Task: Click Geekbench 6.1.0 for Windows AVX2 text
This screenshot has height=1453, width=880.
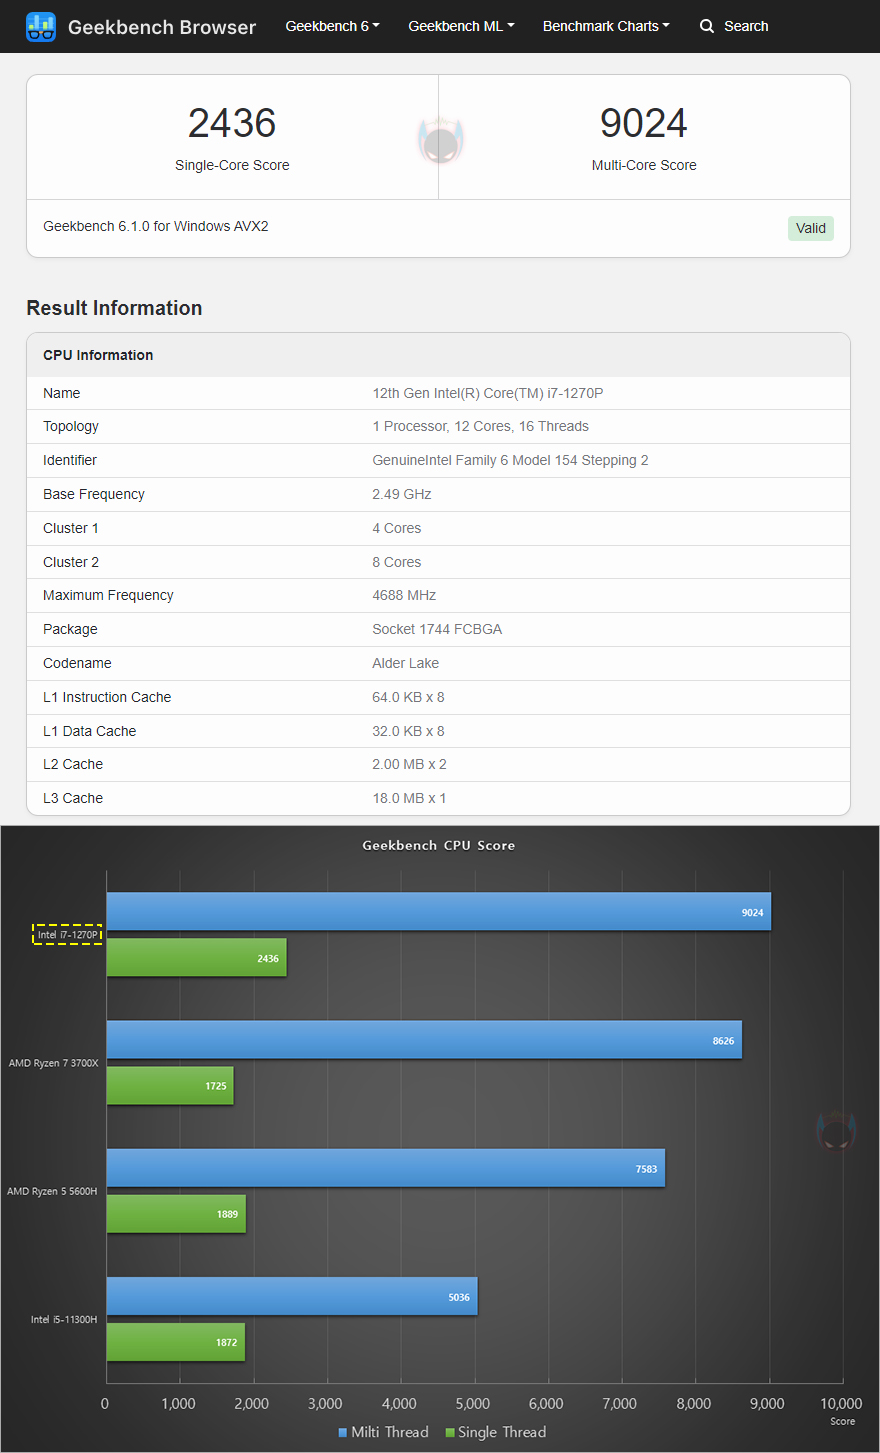Action: tap(156, 226)
